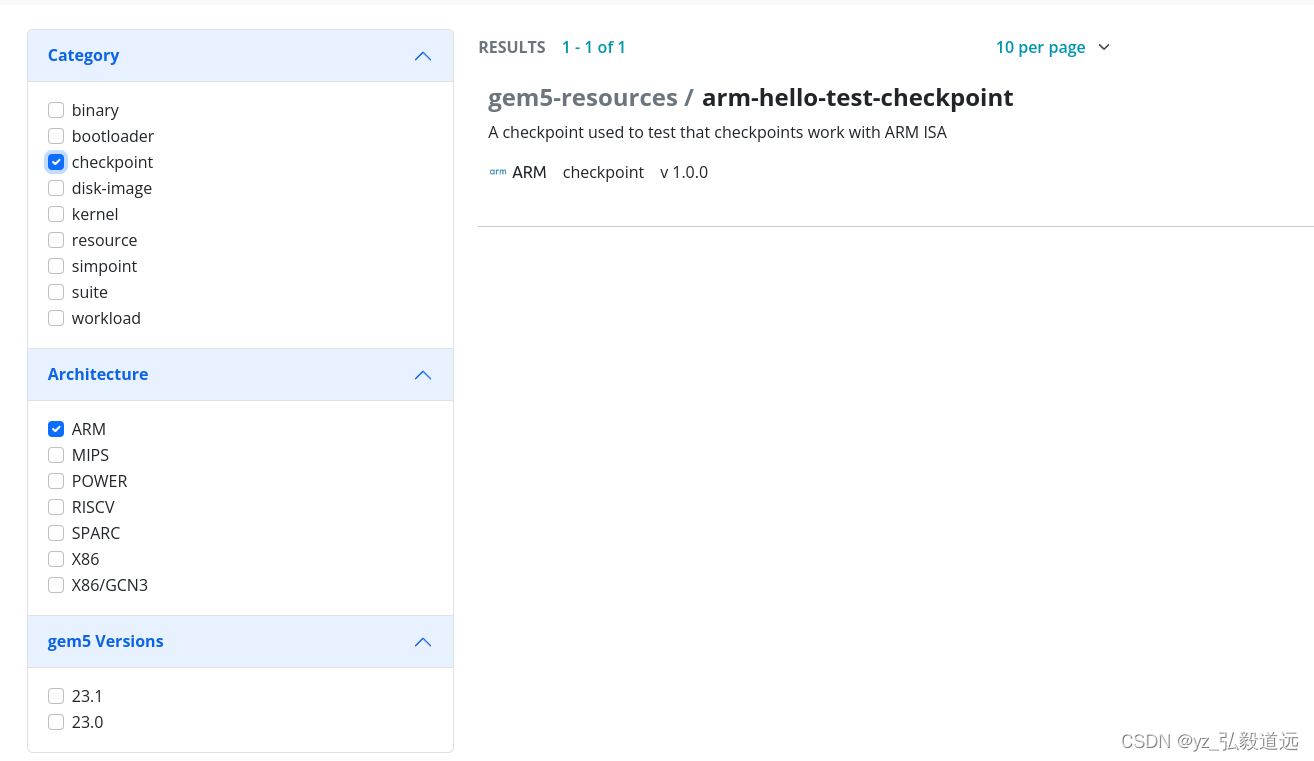Screen dimensions: 1314x761
Task: Click the Architecture header title
Action: tap(98, 374)
